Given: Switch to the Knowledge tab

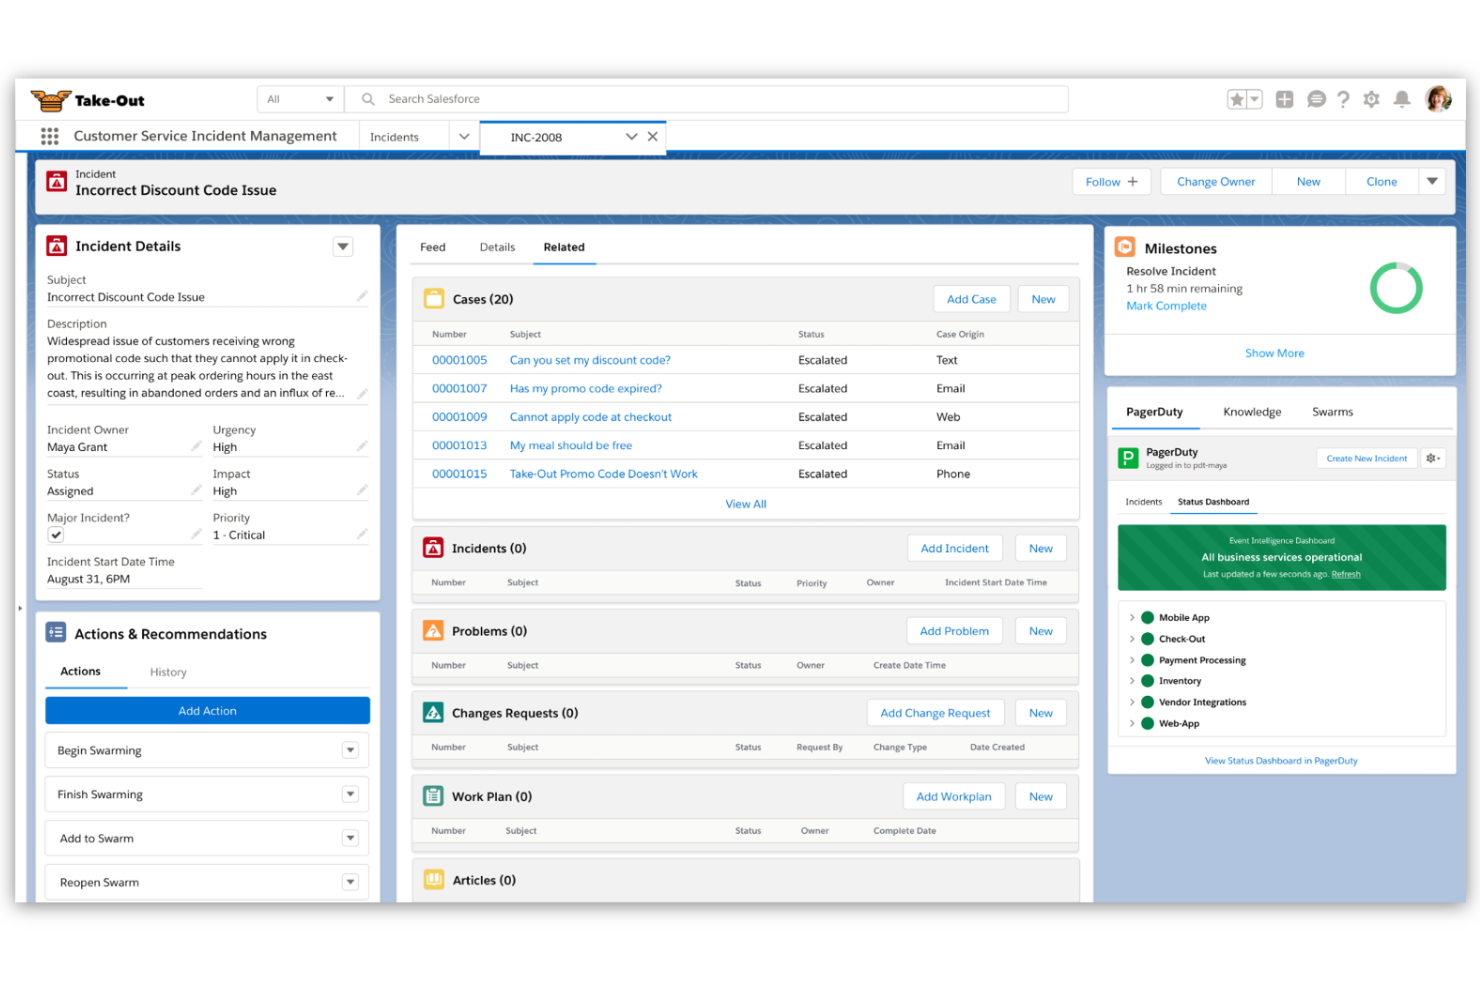Looking at the screenshot, I should click(1252, 412).
